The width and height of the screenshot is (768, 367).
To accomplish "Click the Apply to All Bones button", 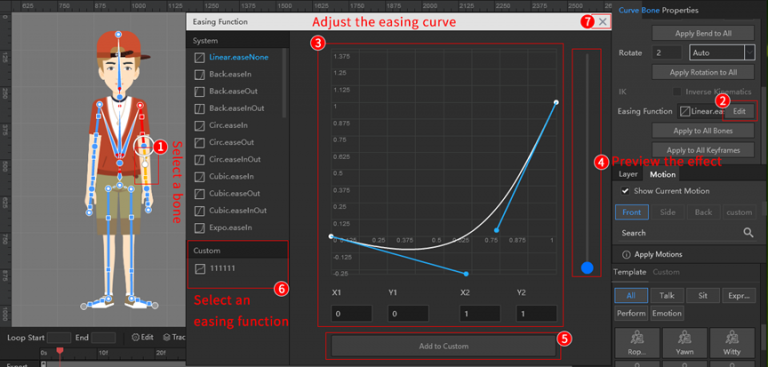I will coord(703,131).
